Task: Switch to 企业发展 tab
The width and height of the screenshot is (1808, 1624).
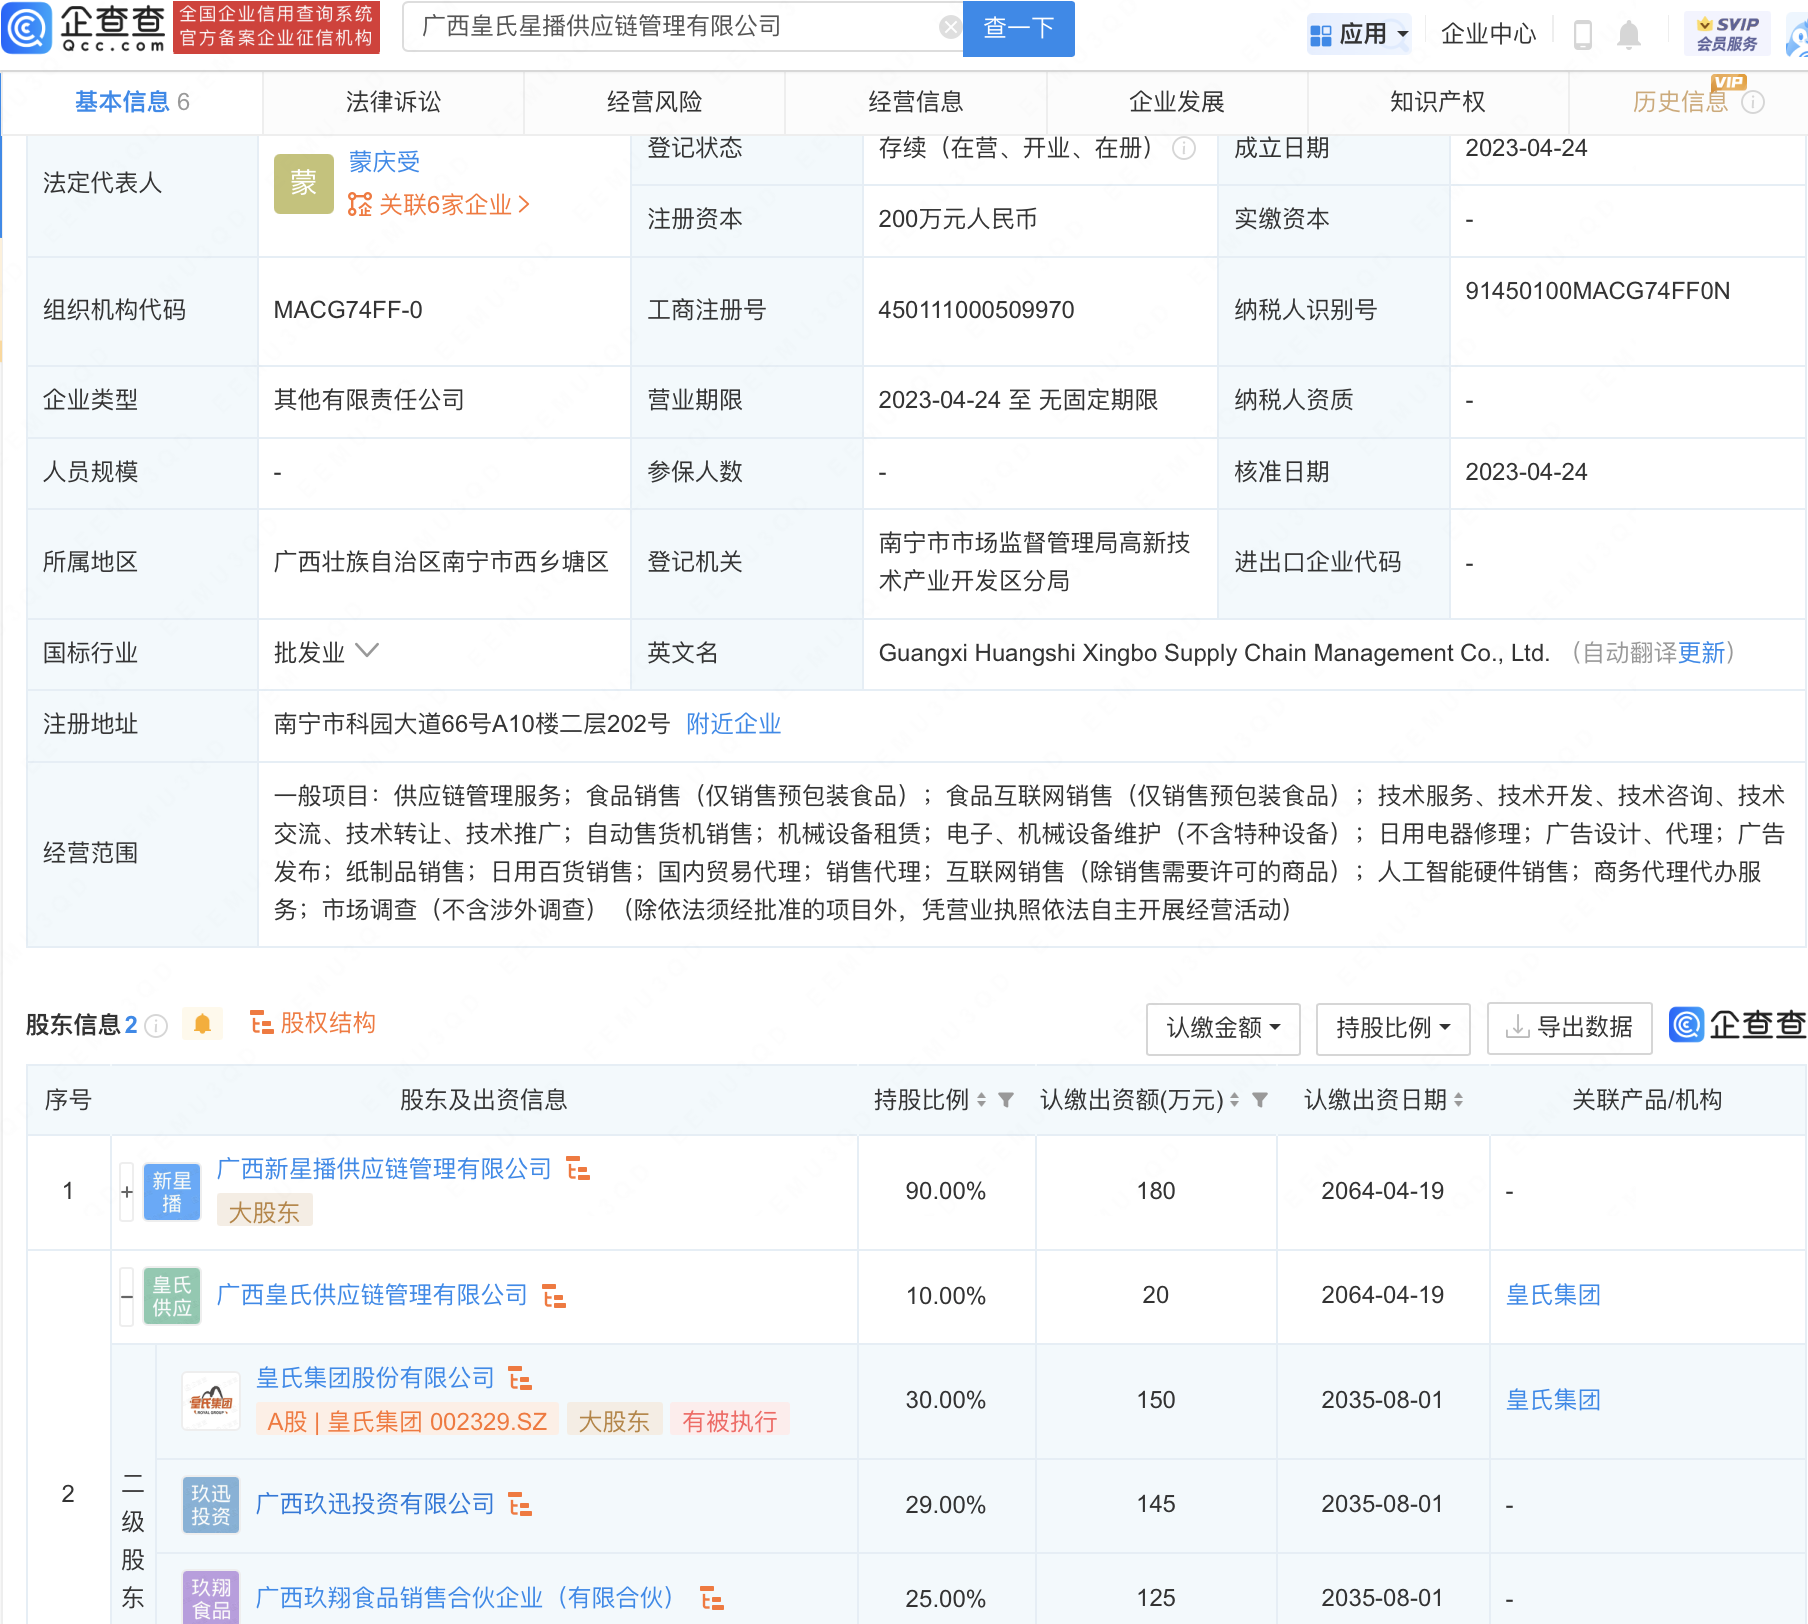Action: point(1177,102)
